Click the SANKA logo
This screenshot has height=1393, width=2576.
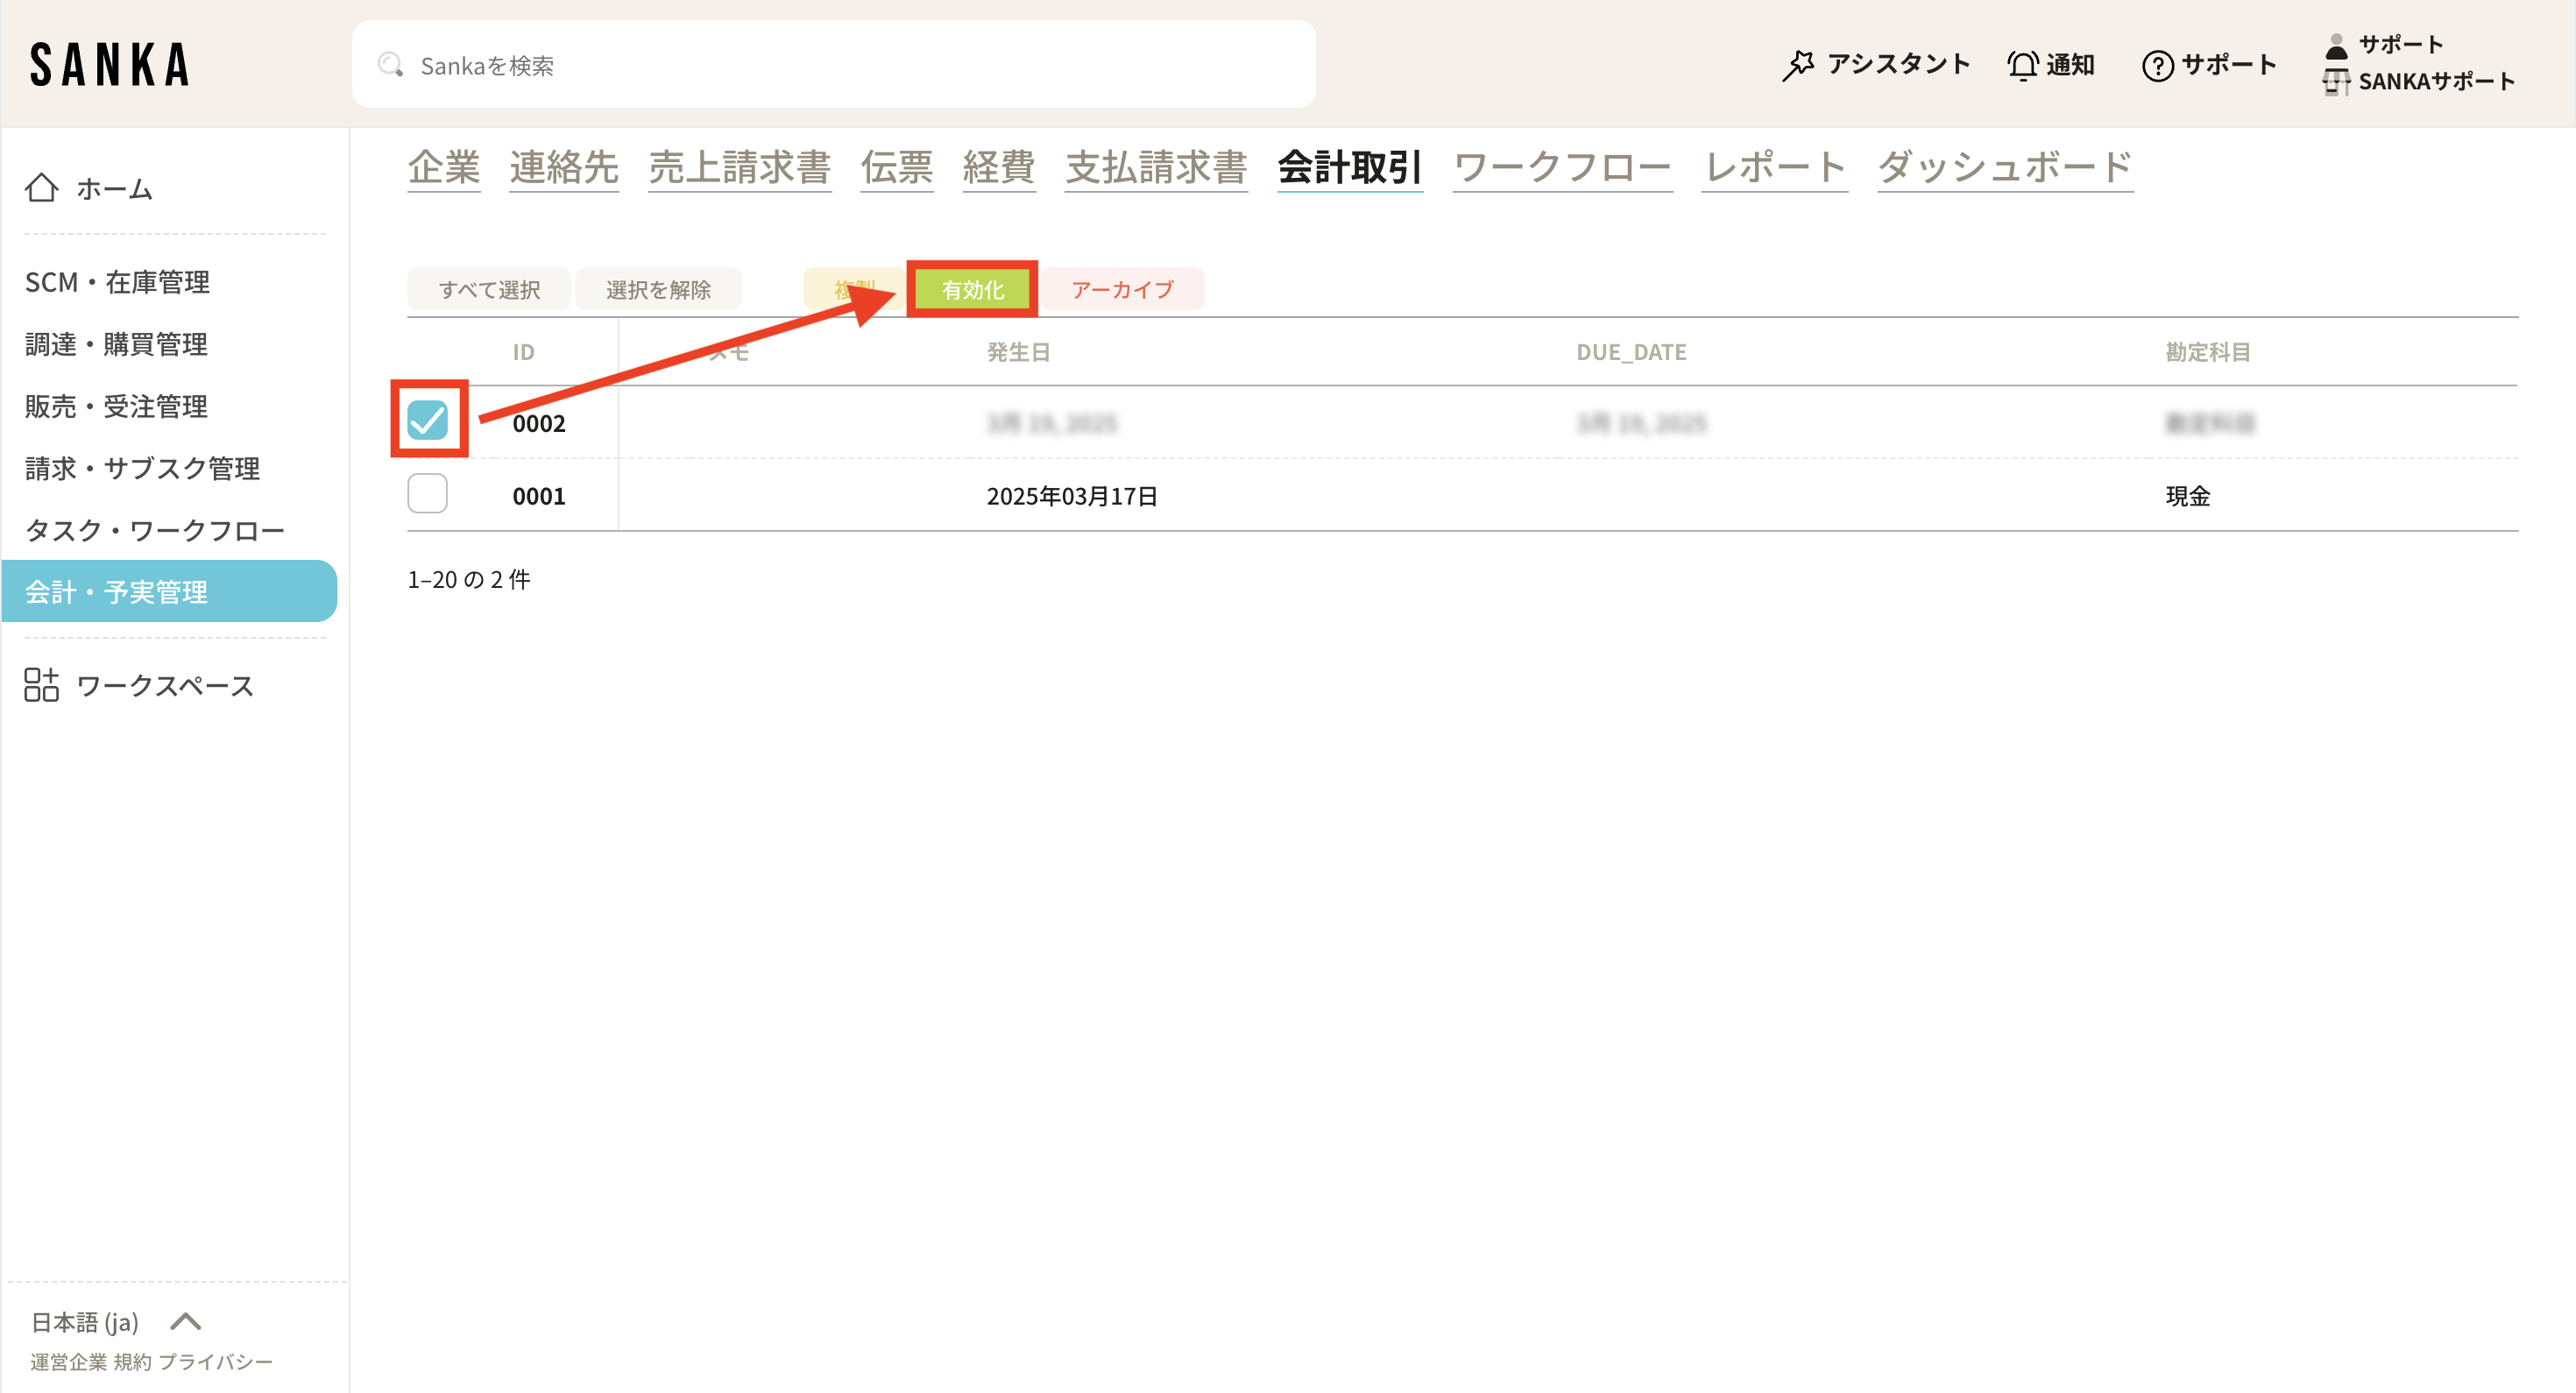[110, 65]
